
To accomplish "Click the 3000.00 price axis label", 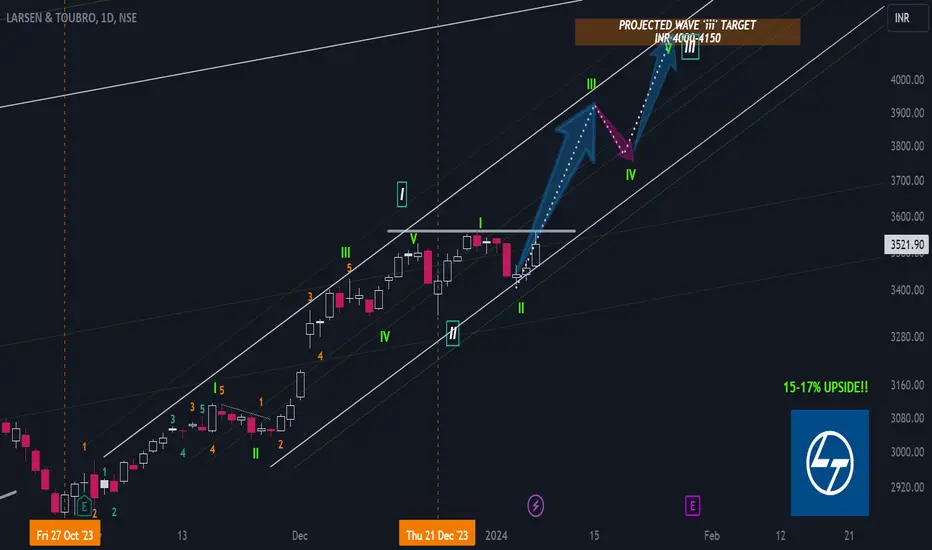I will 907,452.
